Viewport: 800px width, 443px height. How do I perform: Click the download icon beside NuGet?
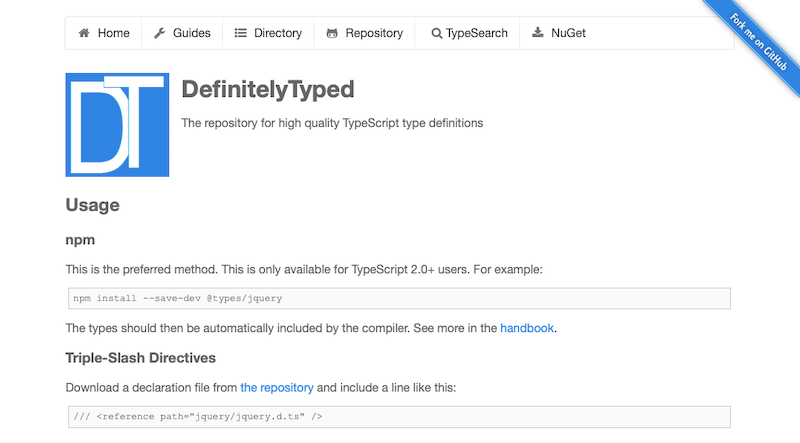click(x=538, y=33)
